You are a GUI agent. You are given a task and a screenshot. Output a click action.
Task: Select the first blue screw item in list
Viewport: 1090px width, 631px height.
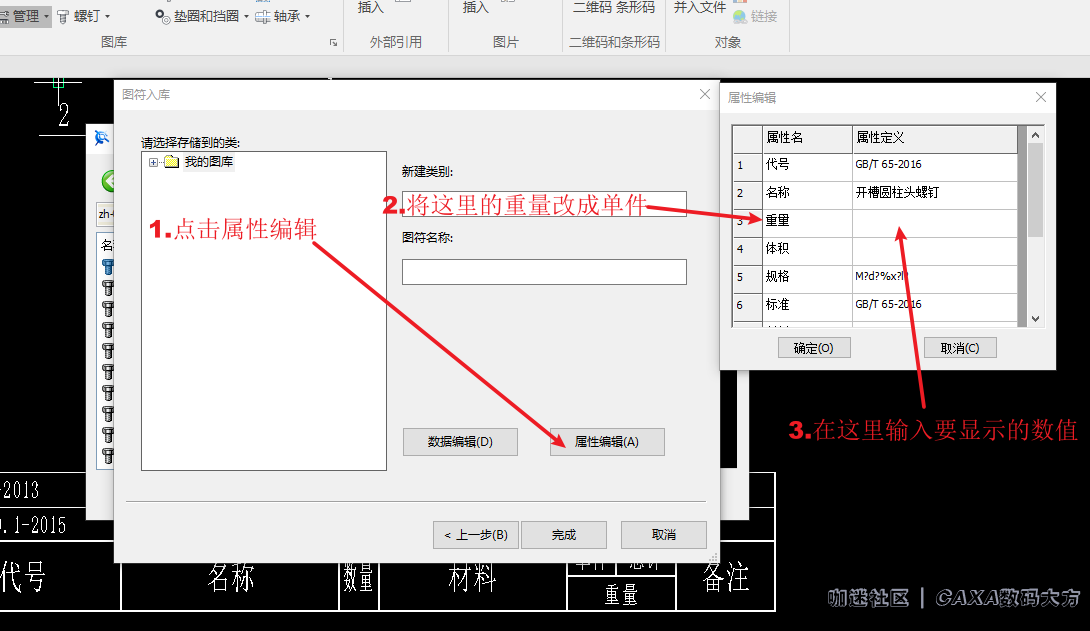click(107, 267)
